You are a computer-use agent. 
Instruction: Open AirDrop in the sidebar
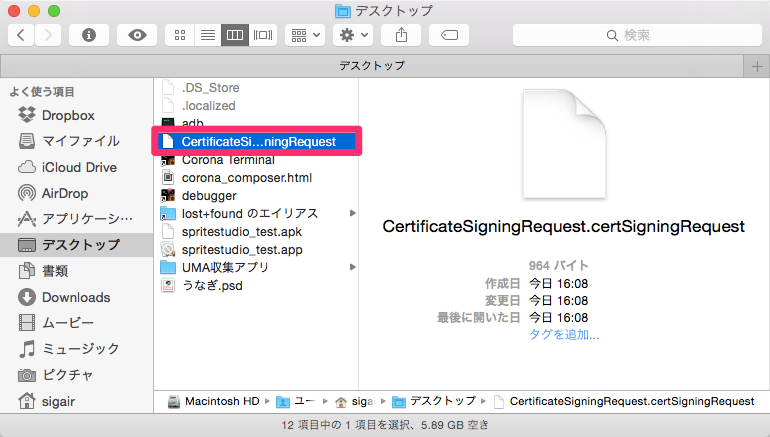coord(65,193)
